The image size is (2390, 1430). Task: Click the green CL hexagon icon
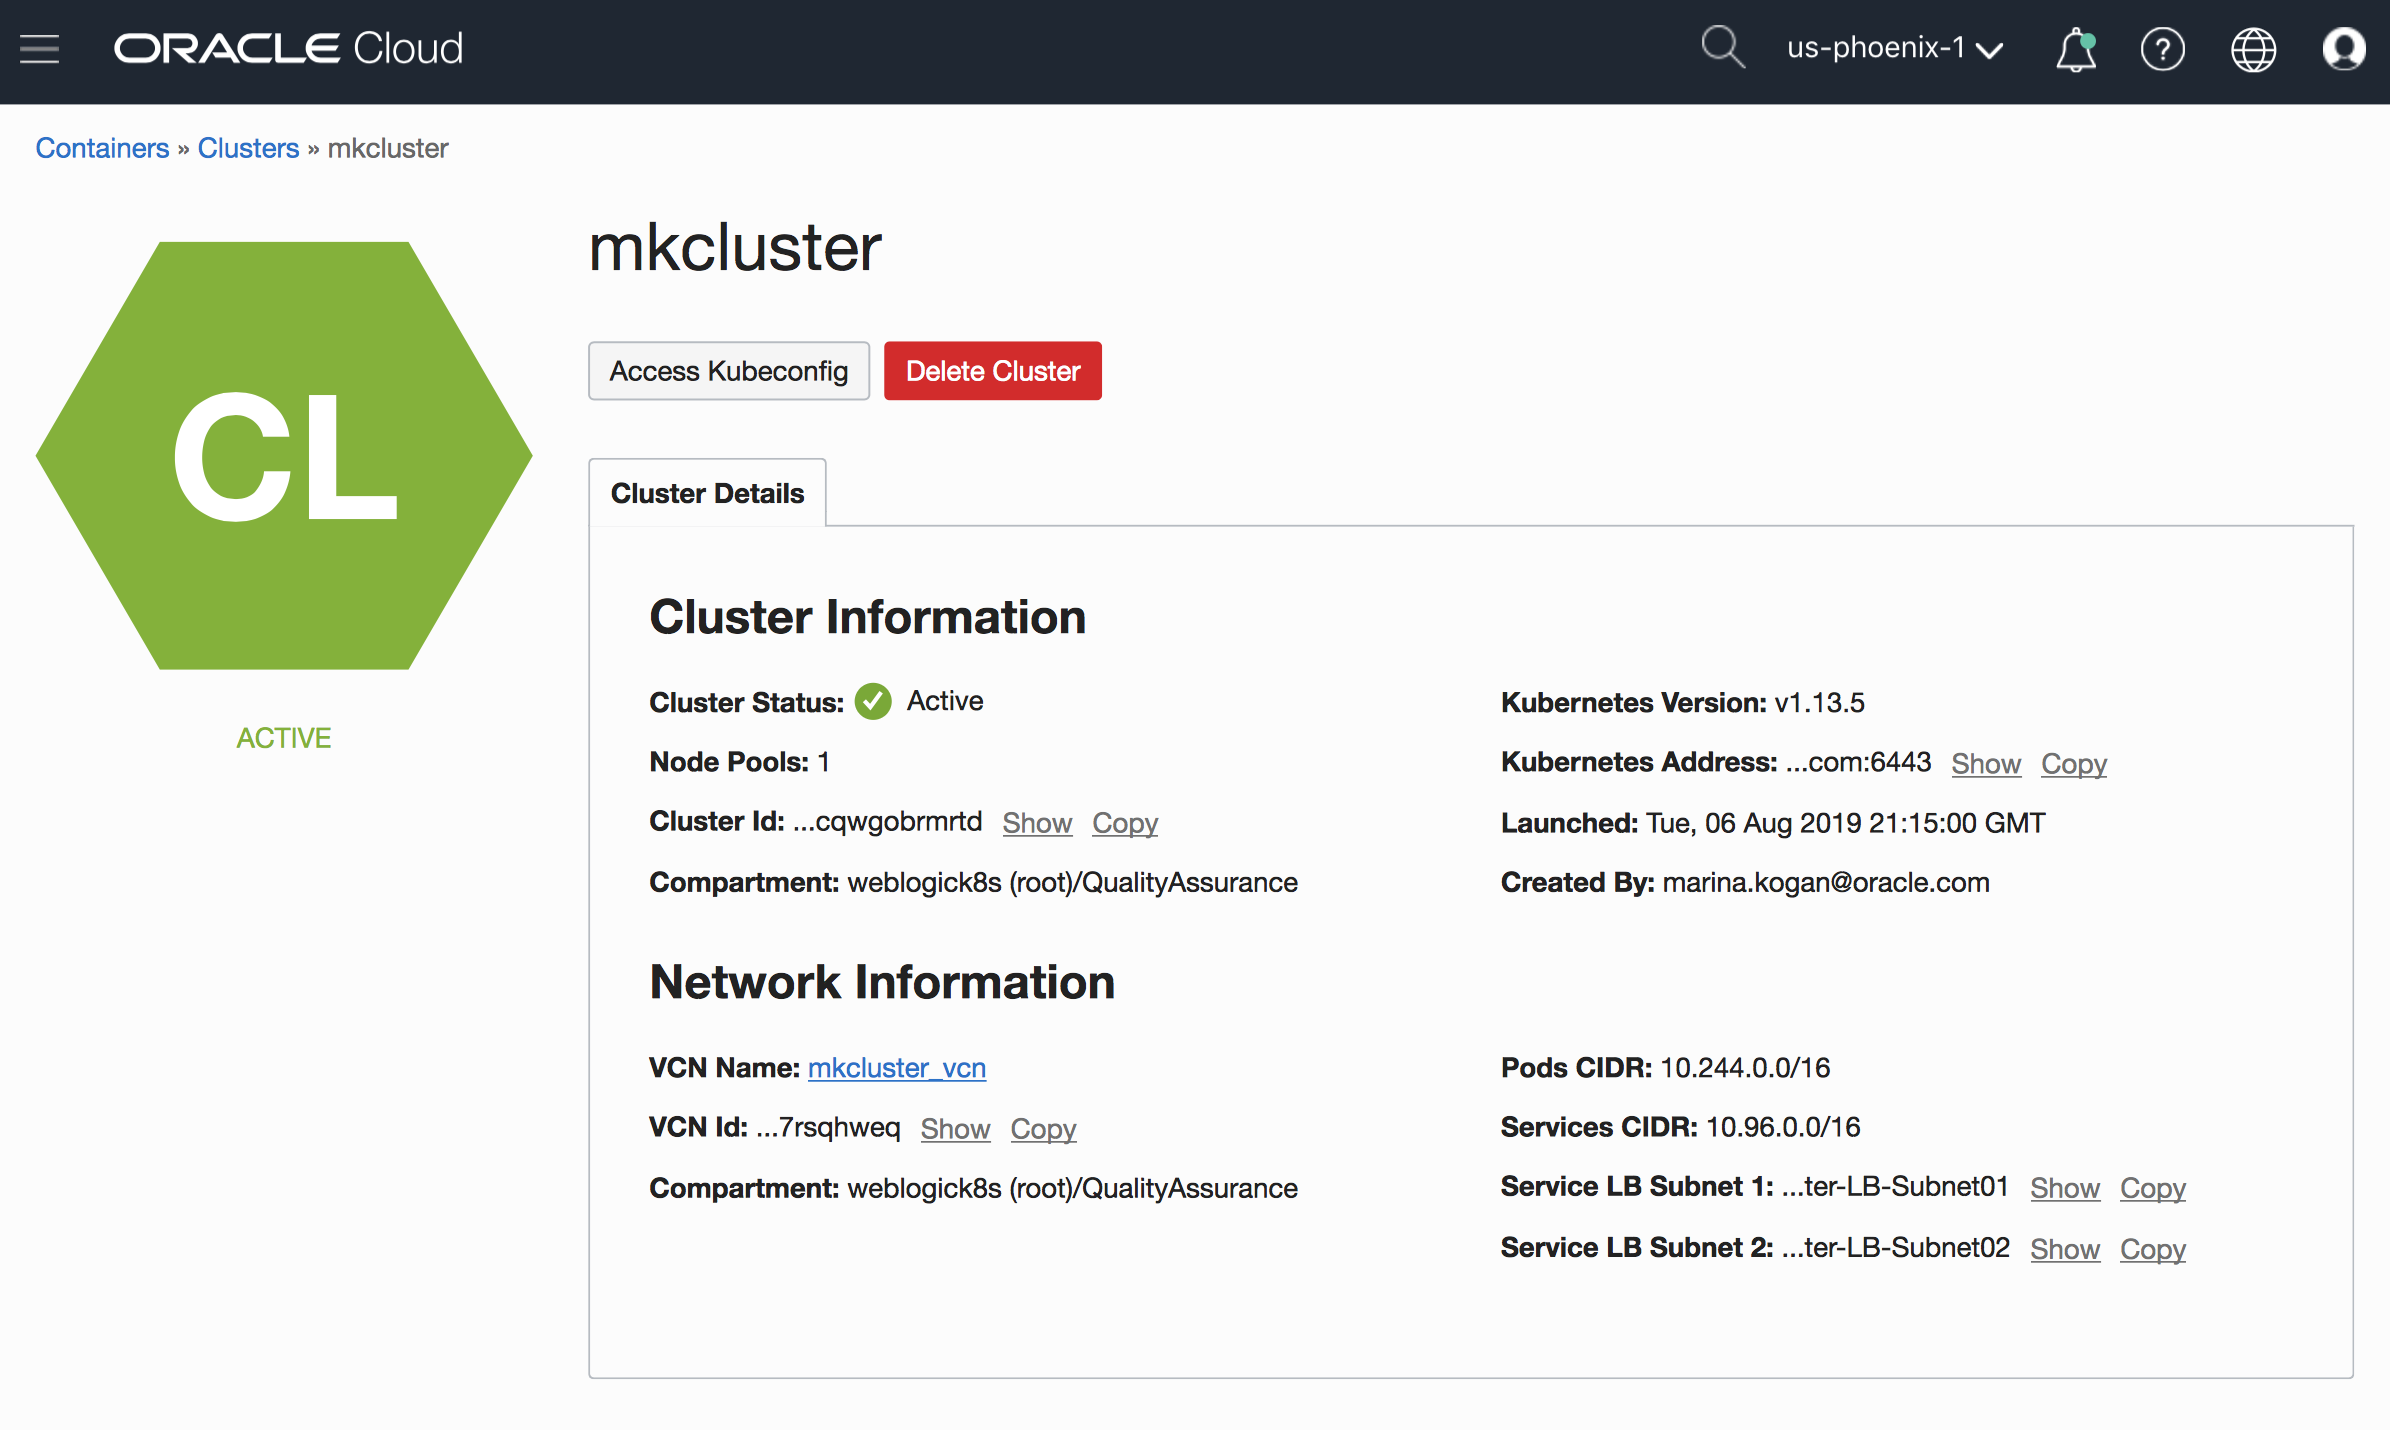click(x=284, y=456)
